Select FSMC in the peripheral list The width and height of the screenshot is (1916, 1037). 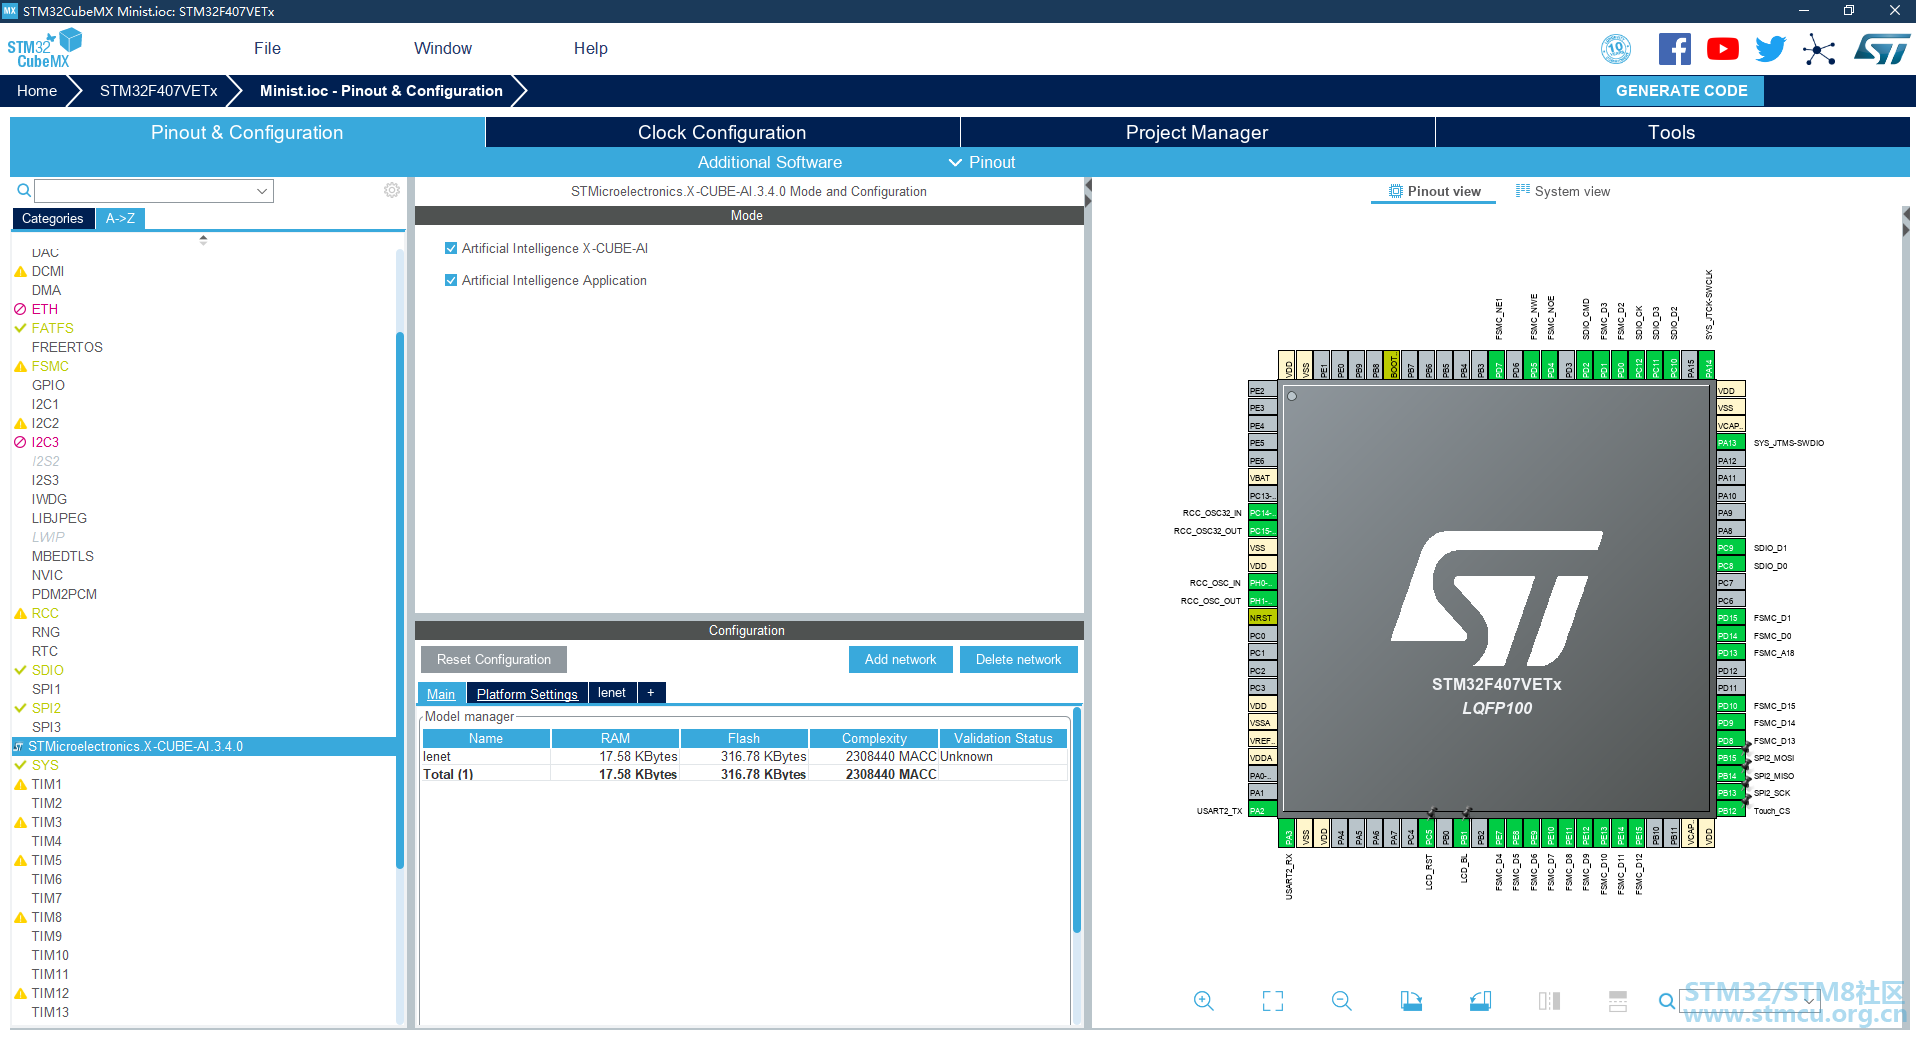tap(50, 366)
